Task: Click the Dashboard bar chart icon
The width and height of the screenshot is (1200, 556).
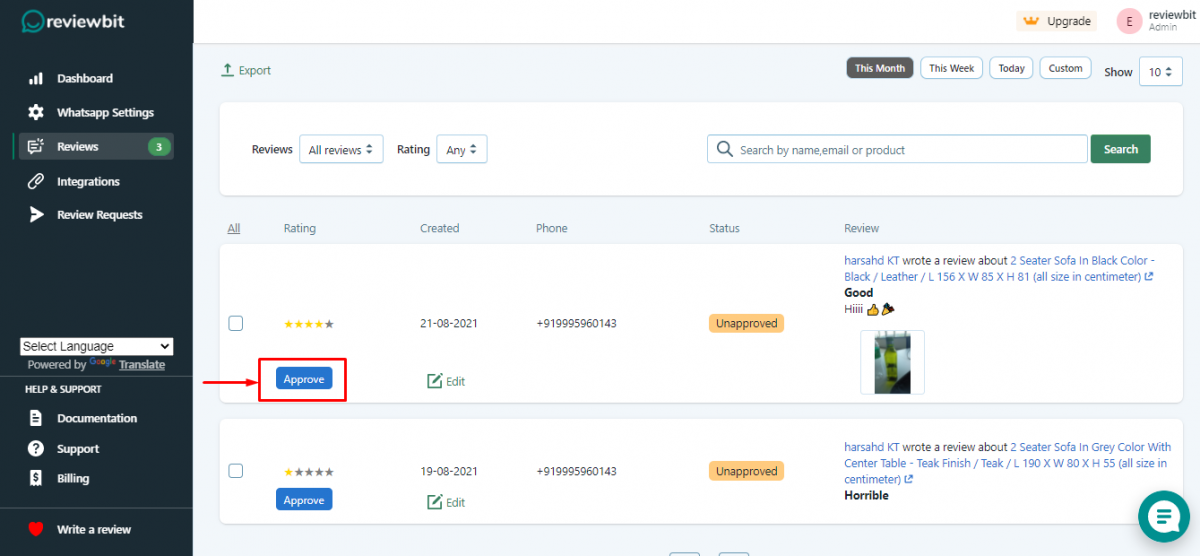Action: click(x=36, y=78)
